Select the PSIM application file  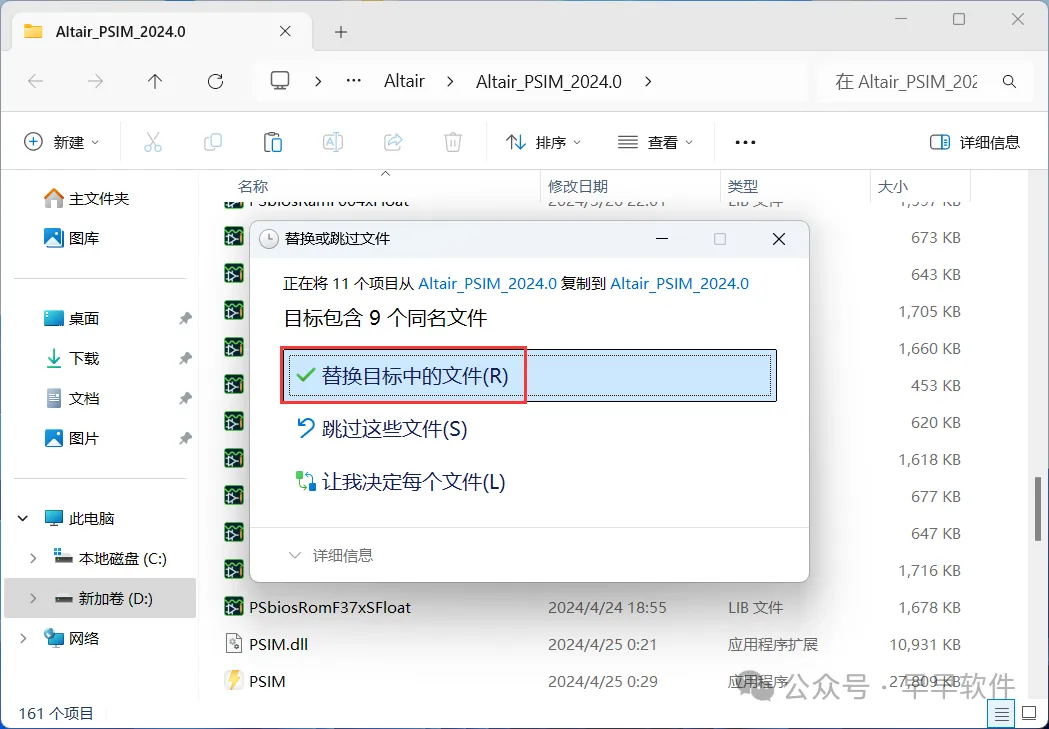click(x=267, y=681)
